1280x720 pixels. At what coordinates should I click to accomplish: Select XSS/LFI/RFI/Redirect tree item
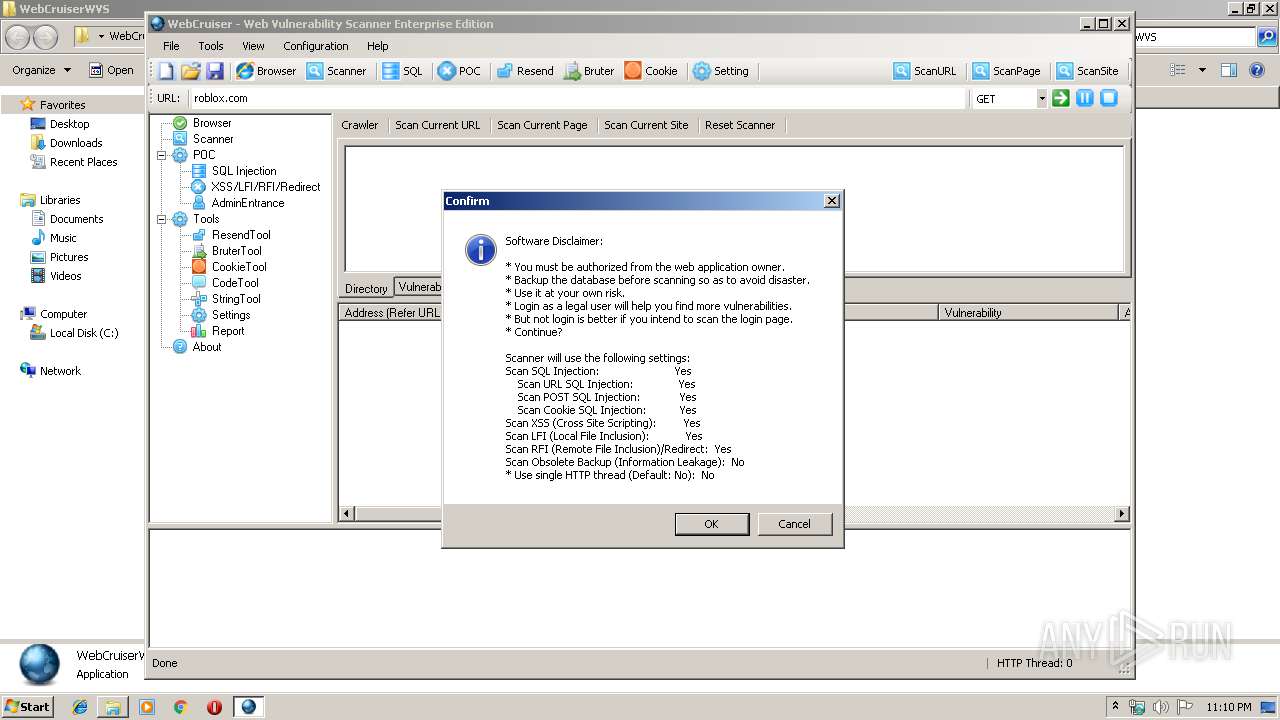(x=266, y=187)
